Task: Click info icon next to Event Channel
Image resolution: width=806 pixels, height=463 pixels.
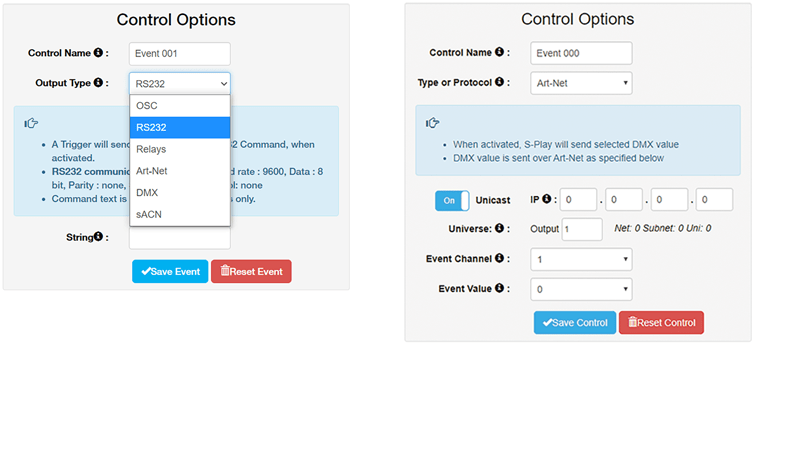Action: pyautogui.click(x=499, y=258)
